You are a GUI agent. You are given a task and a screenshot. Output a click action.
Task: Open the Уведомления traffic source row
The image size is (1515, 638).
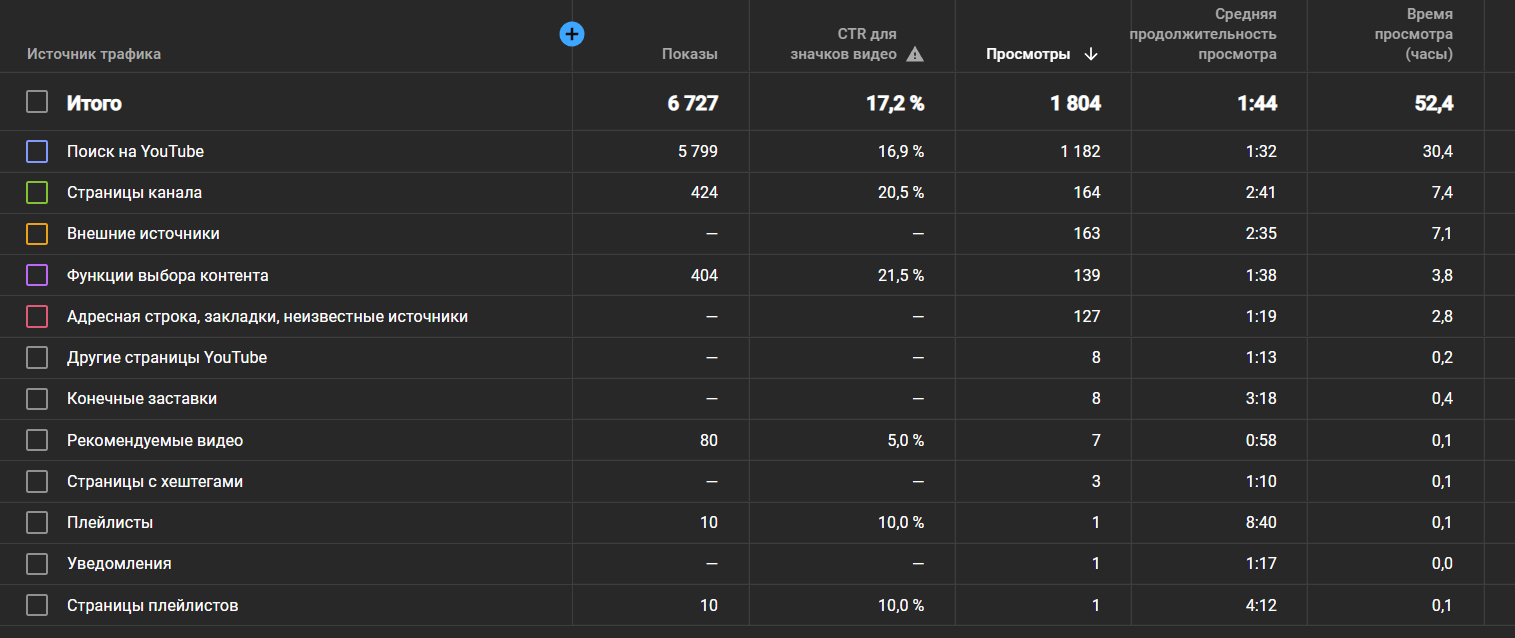click(119, 564)
